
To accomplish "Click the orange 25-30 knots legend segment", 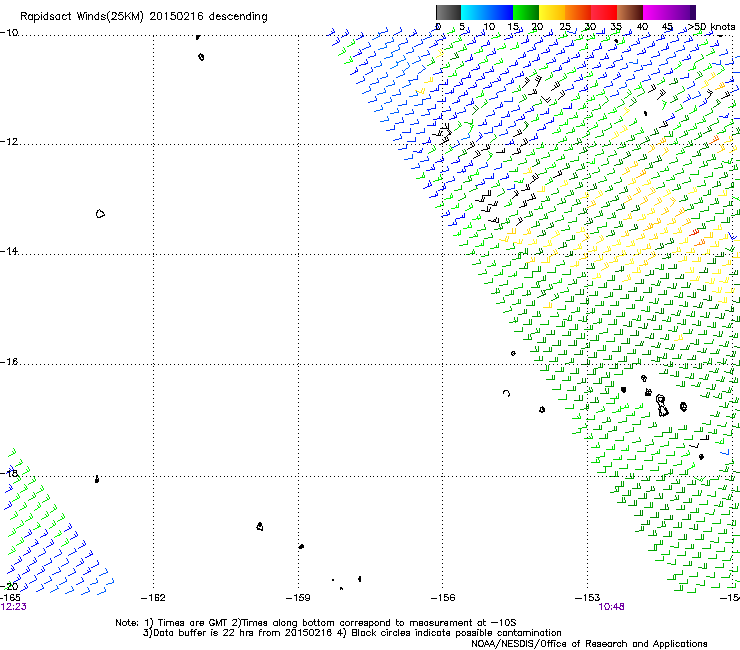I will [x=578, y=12].
